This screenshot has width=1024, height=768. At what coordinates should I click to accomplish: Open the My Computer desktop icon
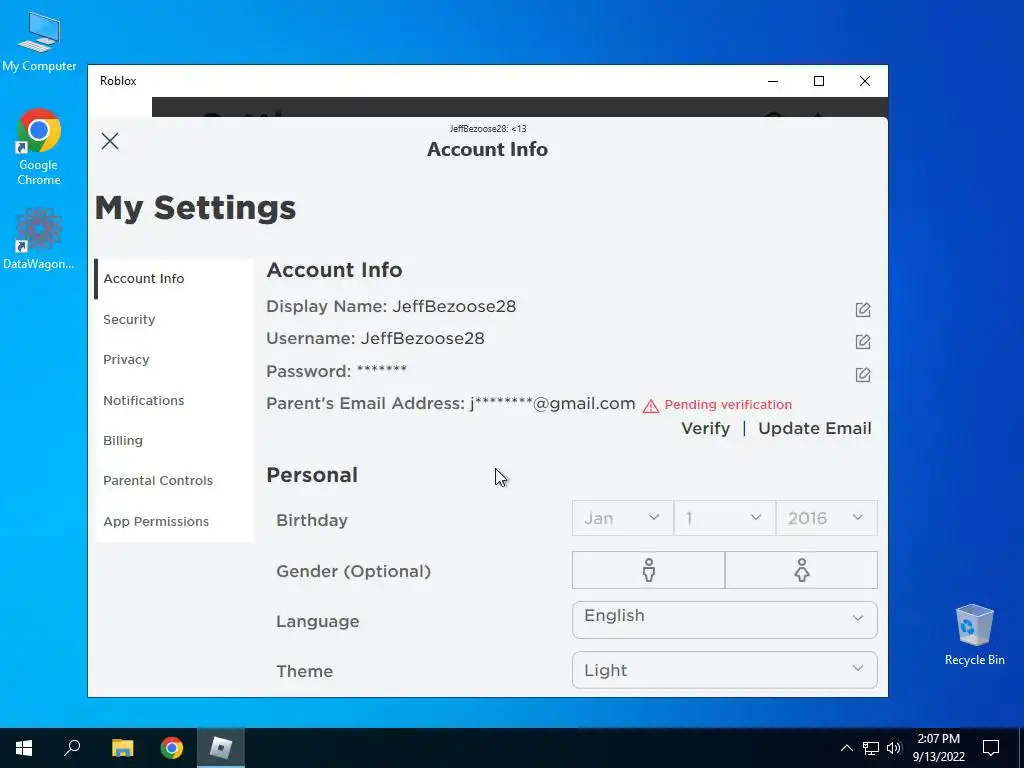[x=39, y=42]
